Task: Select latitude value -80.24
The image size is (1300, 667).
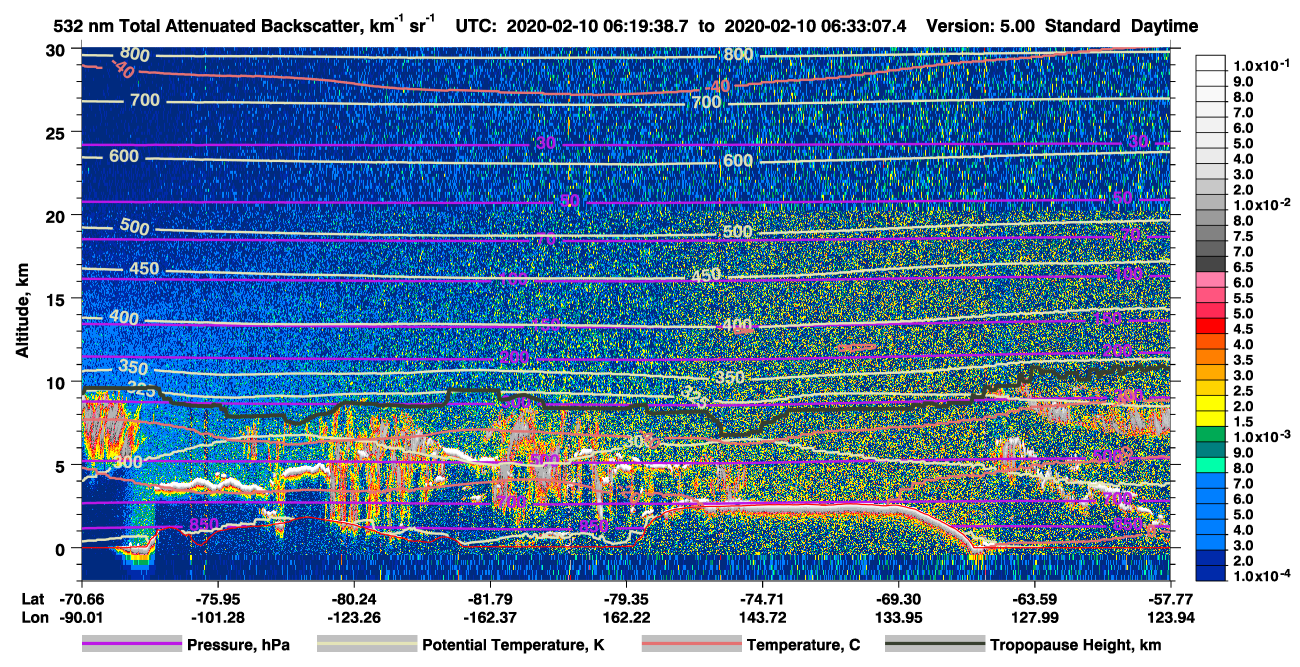Action: [x=353, y=601]
